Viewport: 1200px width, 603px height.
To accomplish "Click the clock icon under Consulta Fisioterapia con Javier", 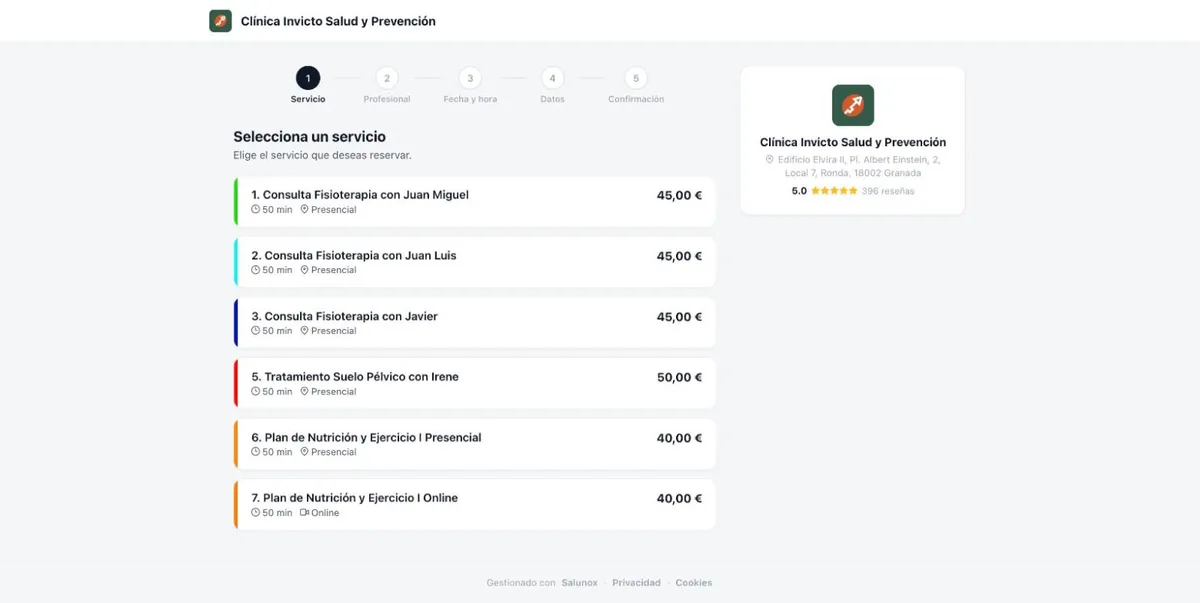I will [x=255, y=331].
